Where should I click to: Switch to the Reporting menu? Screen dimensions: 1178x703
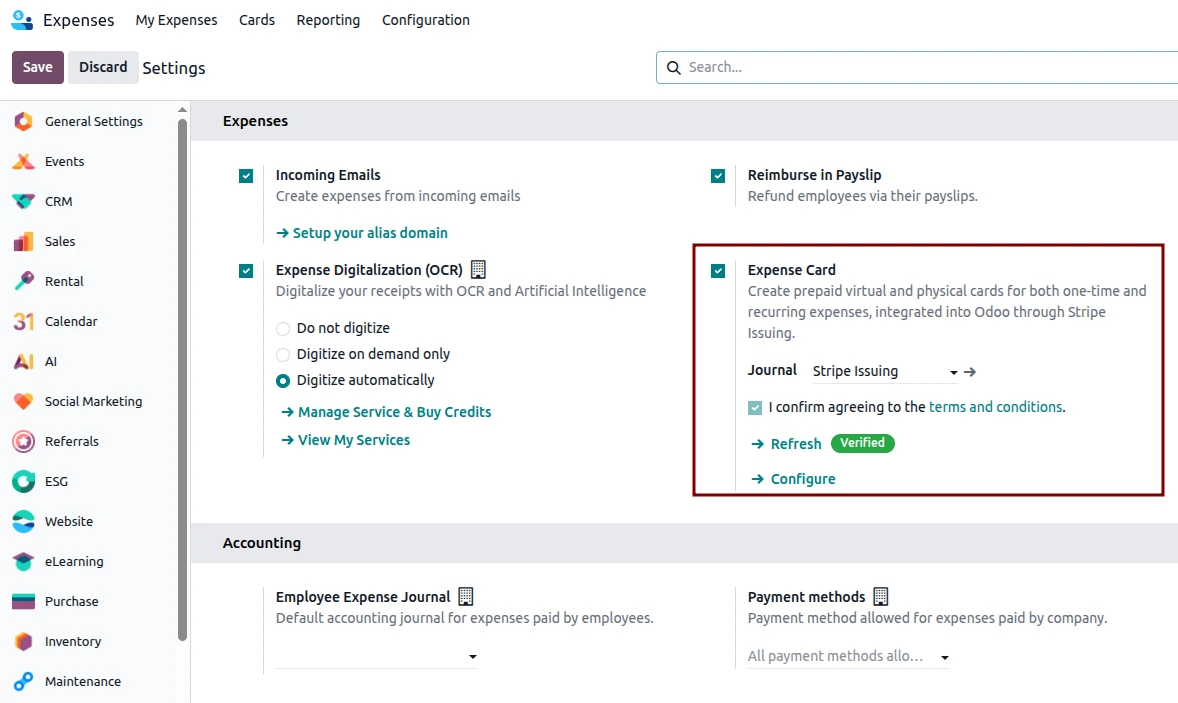[x=328, y=19]
